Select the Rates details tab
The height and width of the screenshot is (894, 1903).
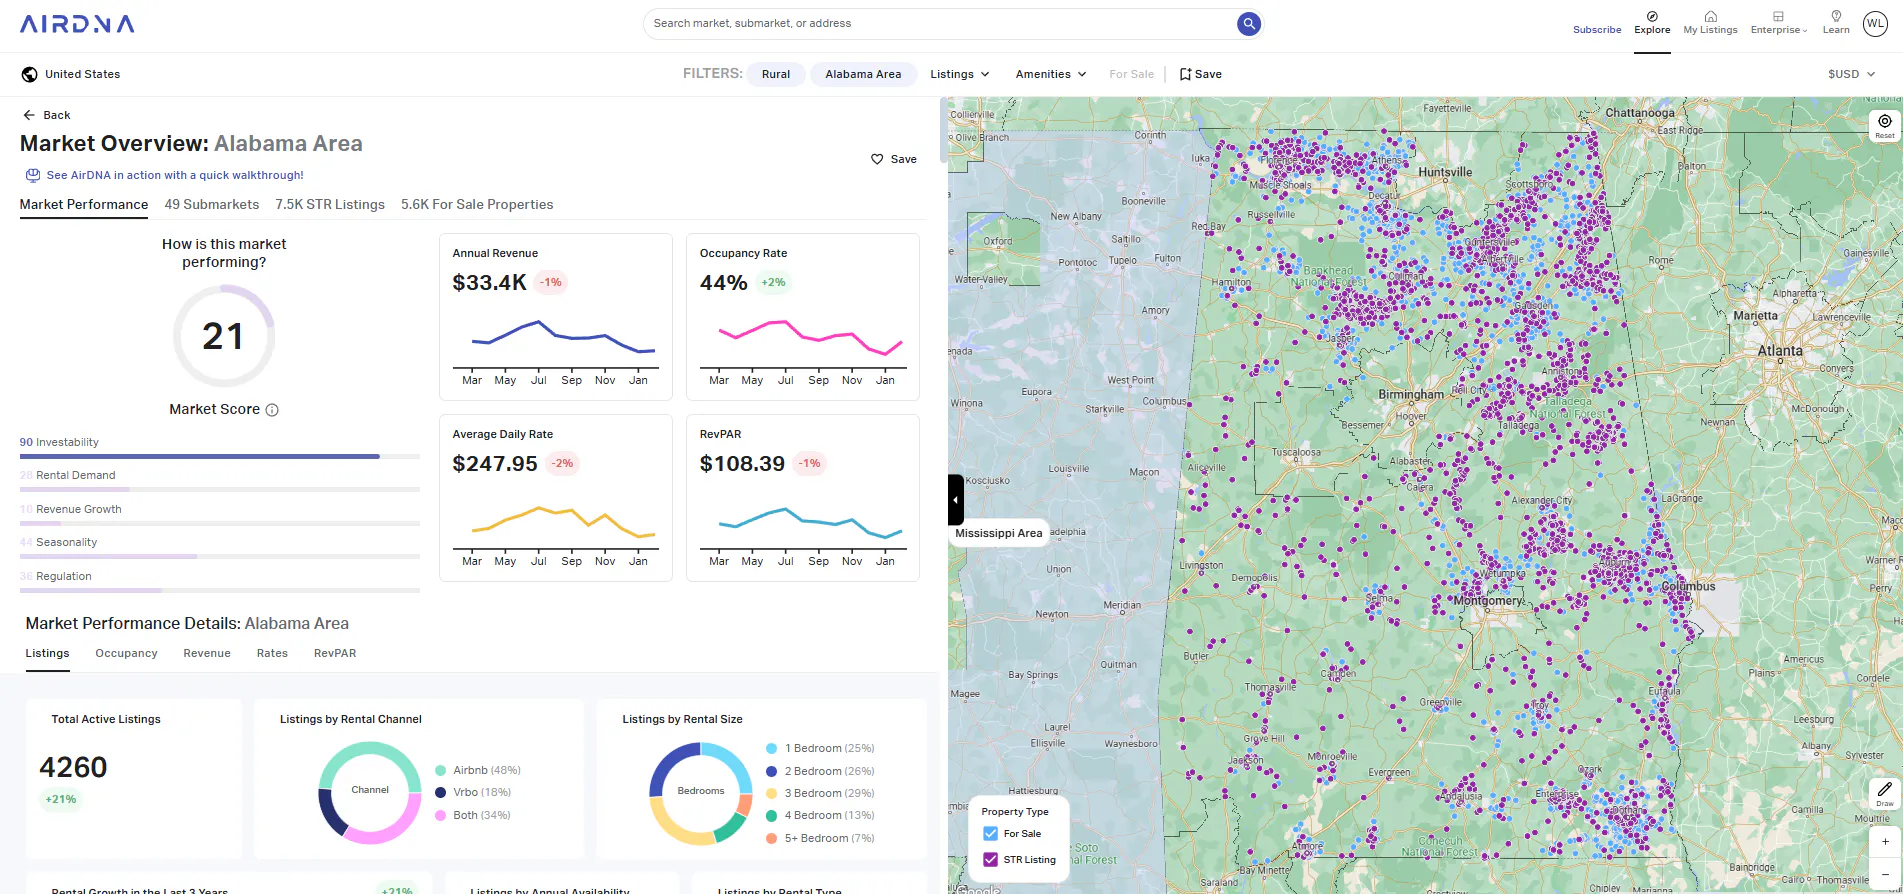[272, 653]
